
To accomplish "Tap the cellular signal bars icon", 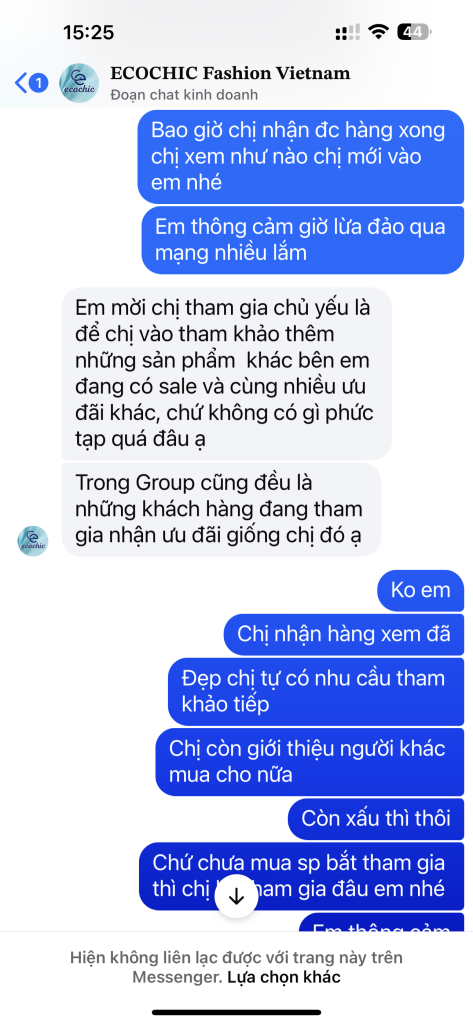I will click(347, 32).
